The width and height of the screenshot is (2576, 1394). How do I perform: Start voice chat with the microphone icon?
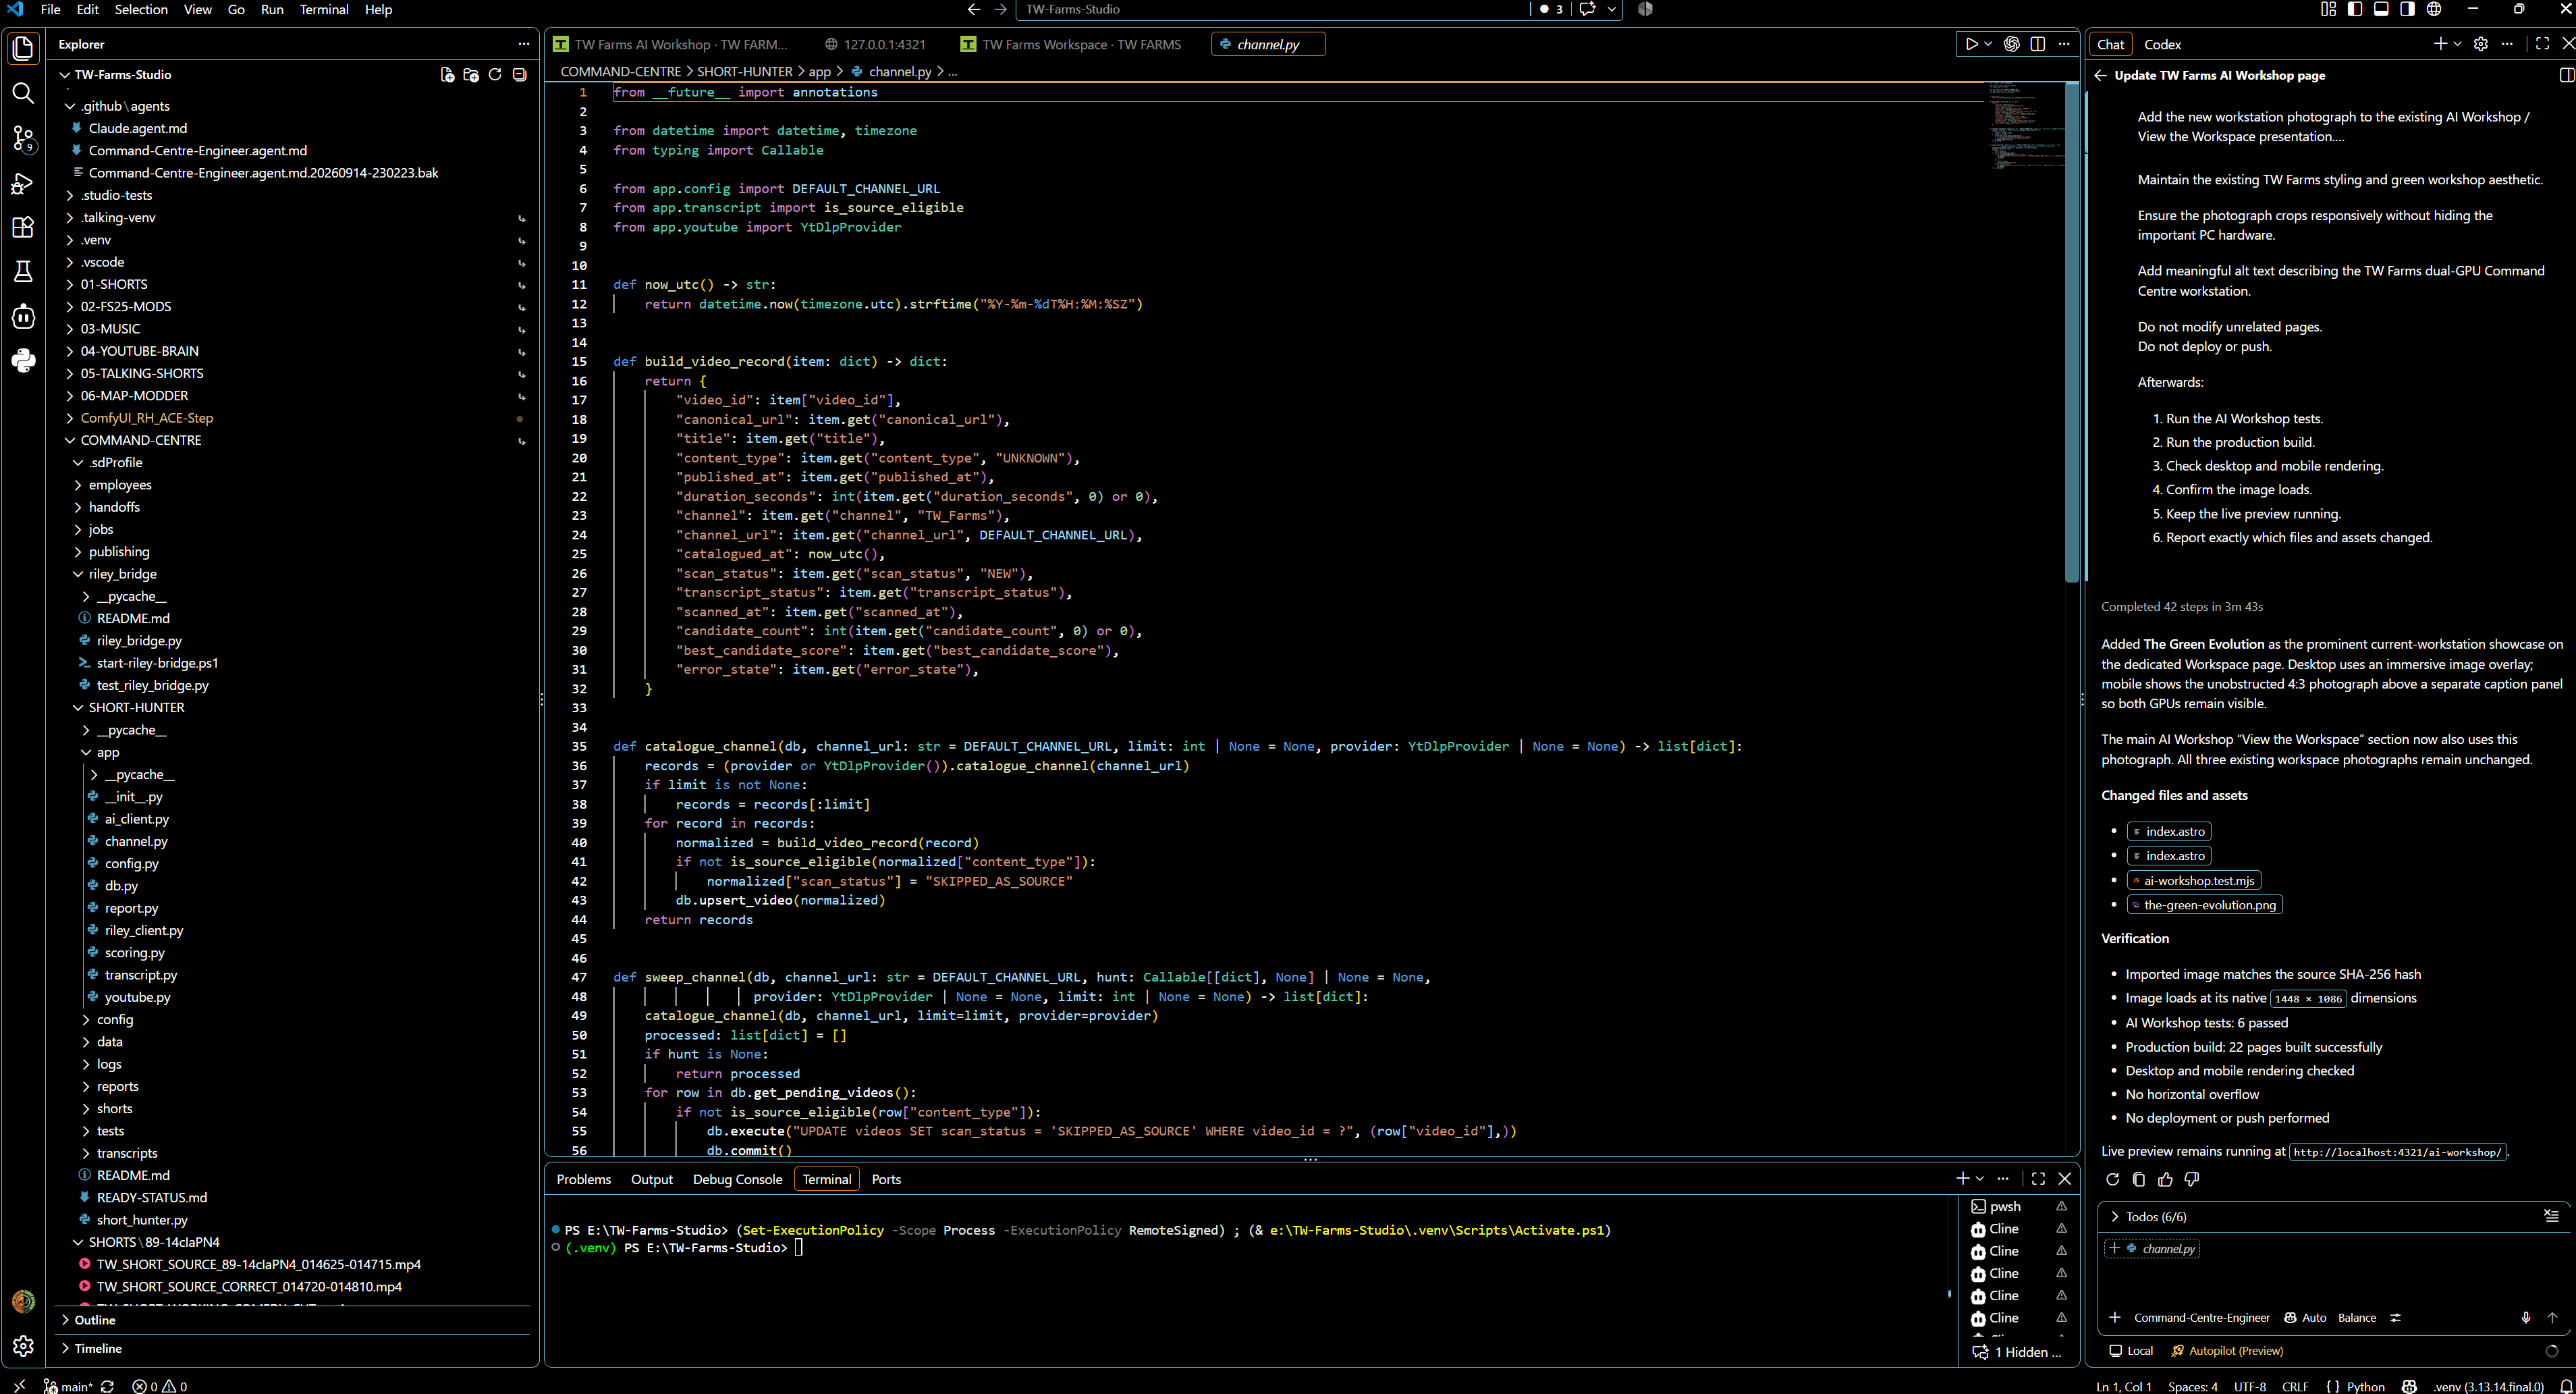(2525, 1318)
